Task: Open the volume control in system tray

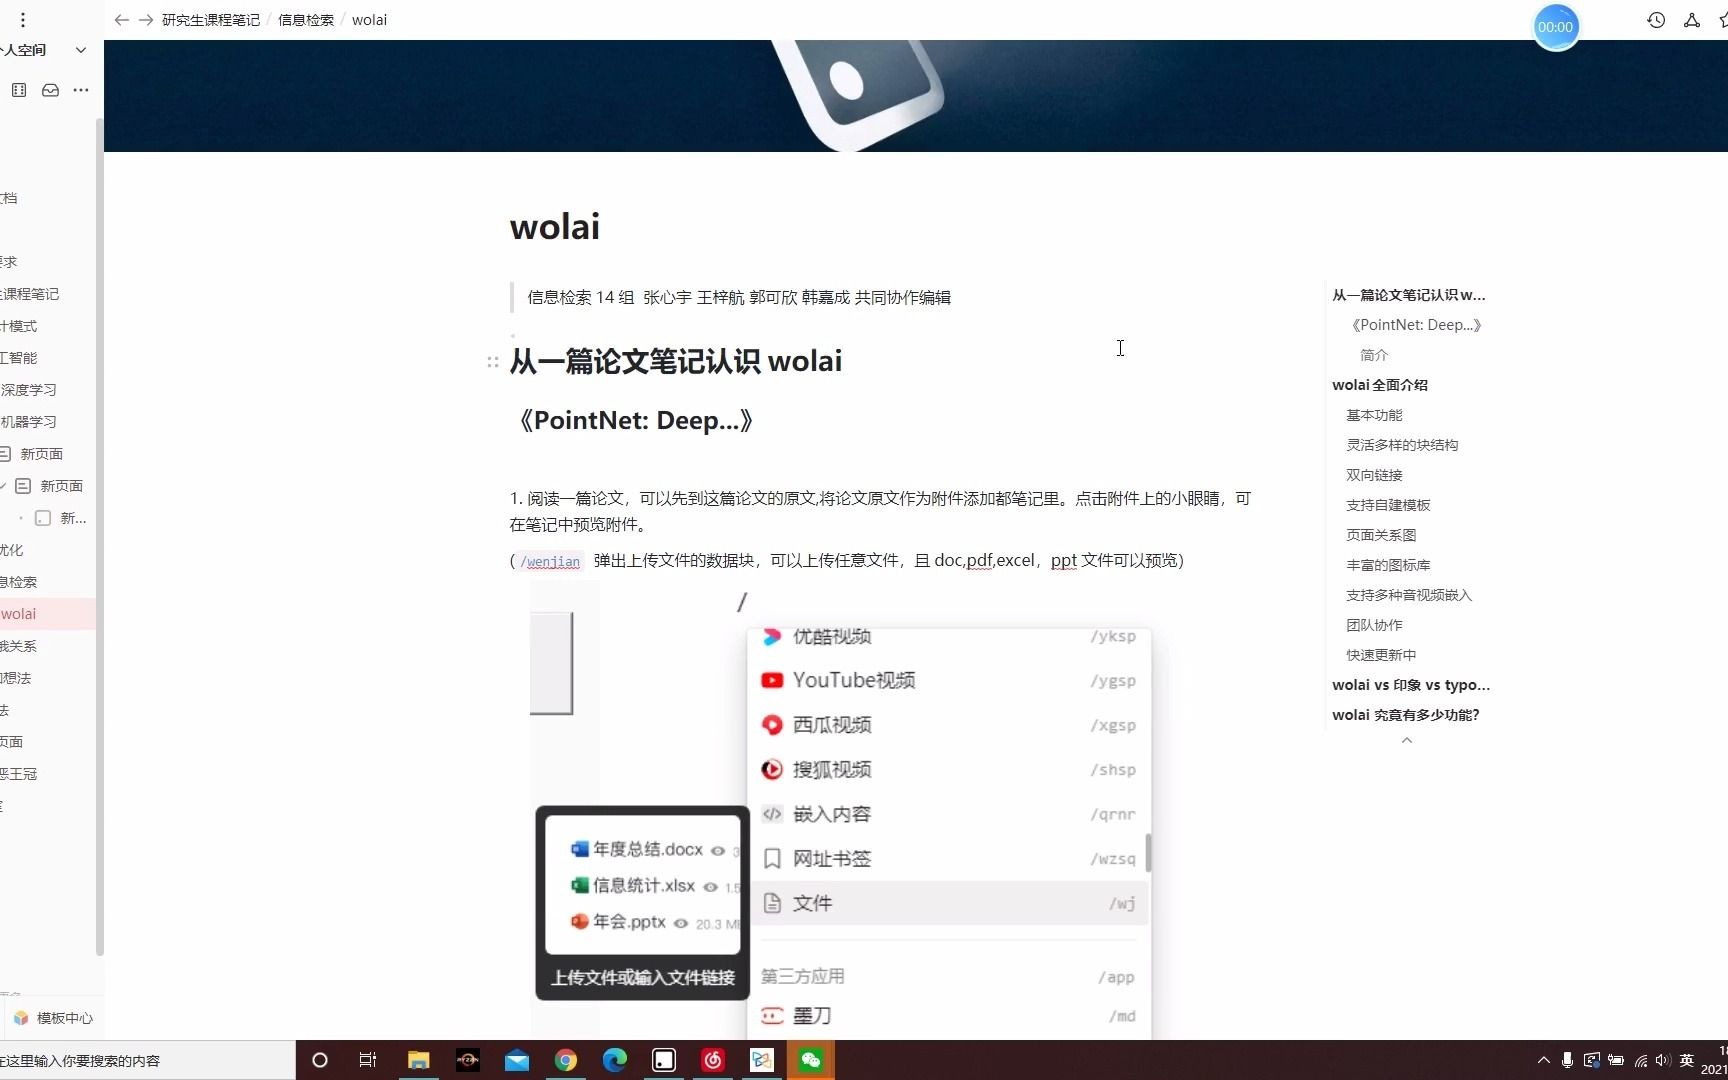Action: [1663, 1060]
